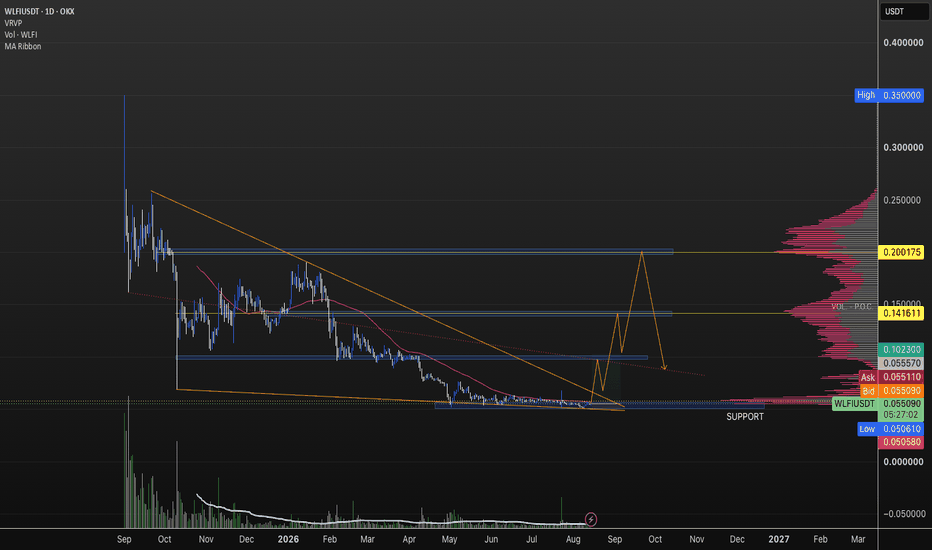Click the Ask 0.055110 price label

tap(892, 377)
